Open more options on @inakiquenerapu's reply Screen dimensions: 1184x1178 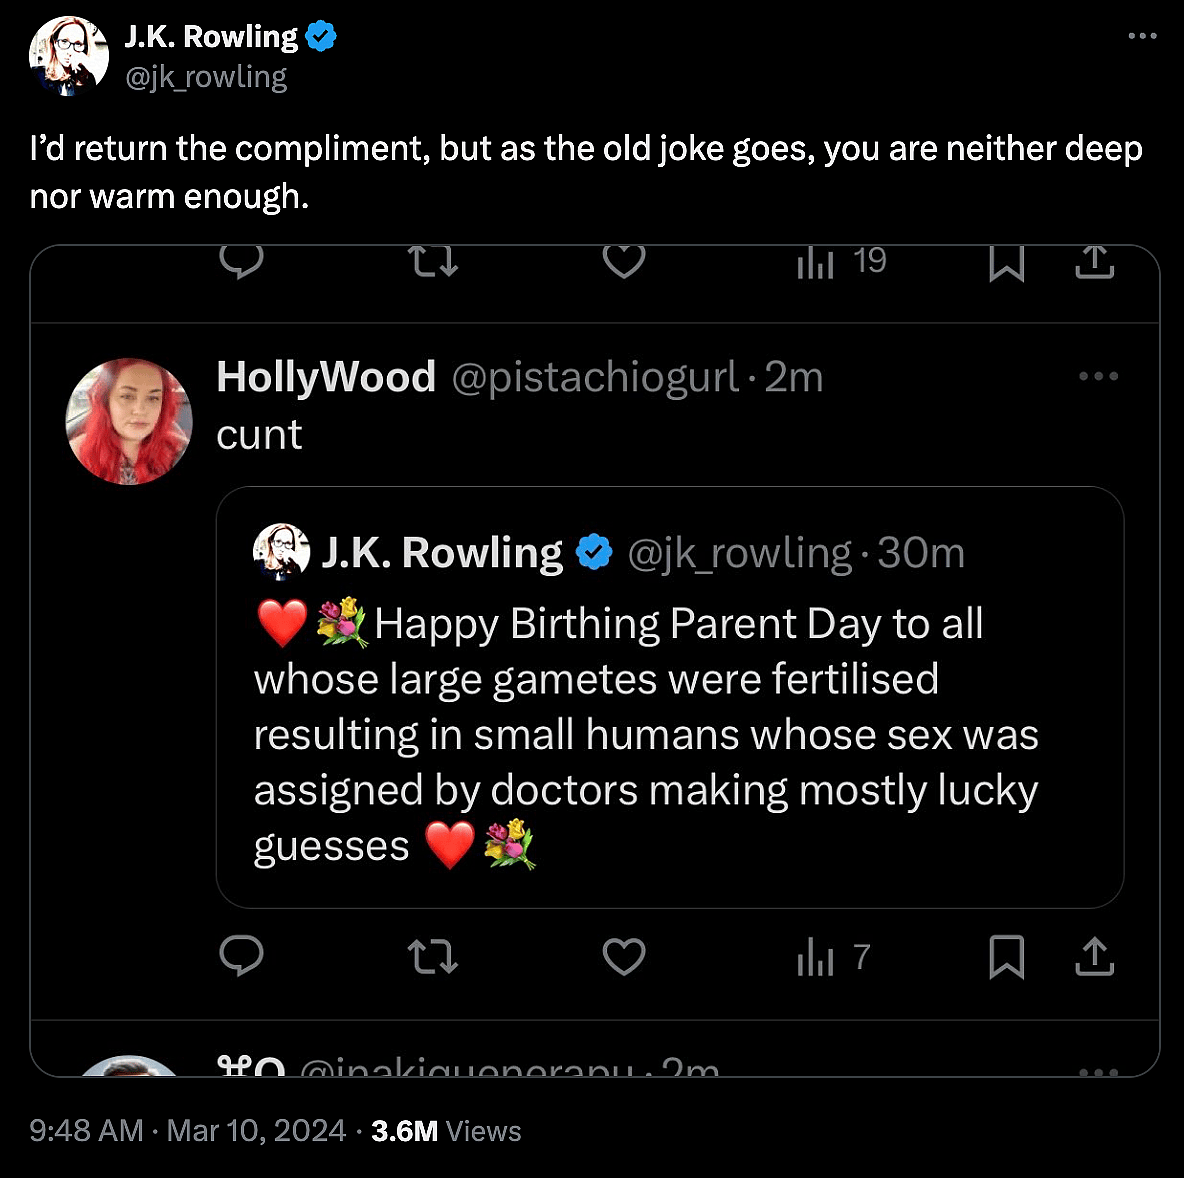point(1098,1070)
